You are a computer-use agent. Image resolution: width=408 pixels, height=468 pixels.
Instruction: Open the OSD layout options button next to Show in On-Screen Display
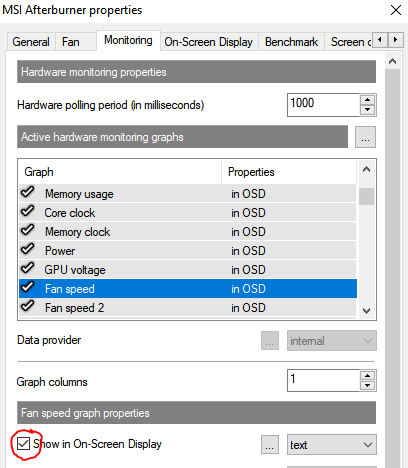click(270, 445)
